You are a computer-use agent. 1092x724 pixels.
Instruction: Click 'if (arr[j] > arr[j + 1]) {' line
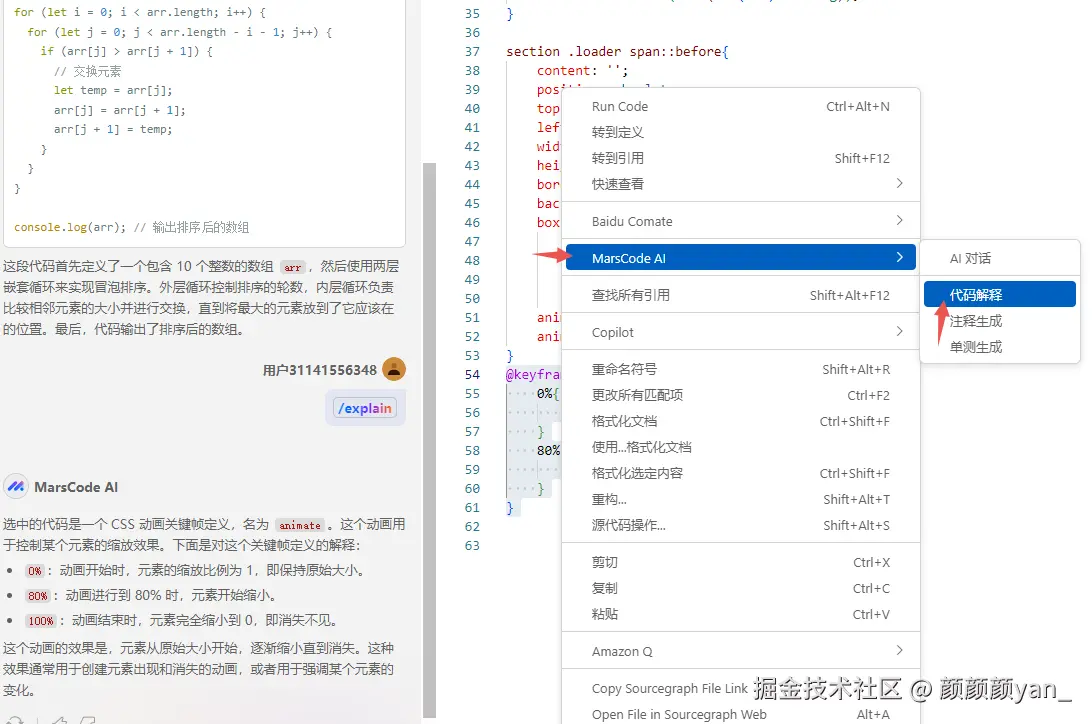click(126, 52)
